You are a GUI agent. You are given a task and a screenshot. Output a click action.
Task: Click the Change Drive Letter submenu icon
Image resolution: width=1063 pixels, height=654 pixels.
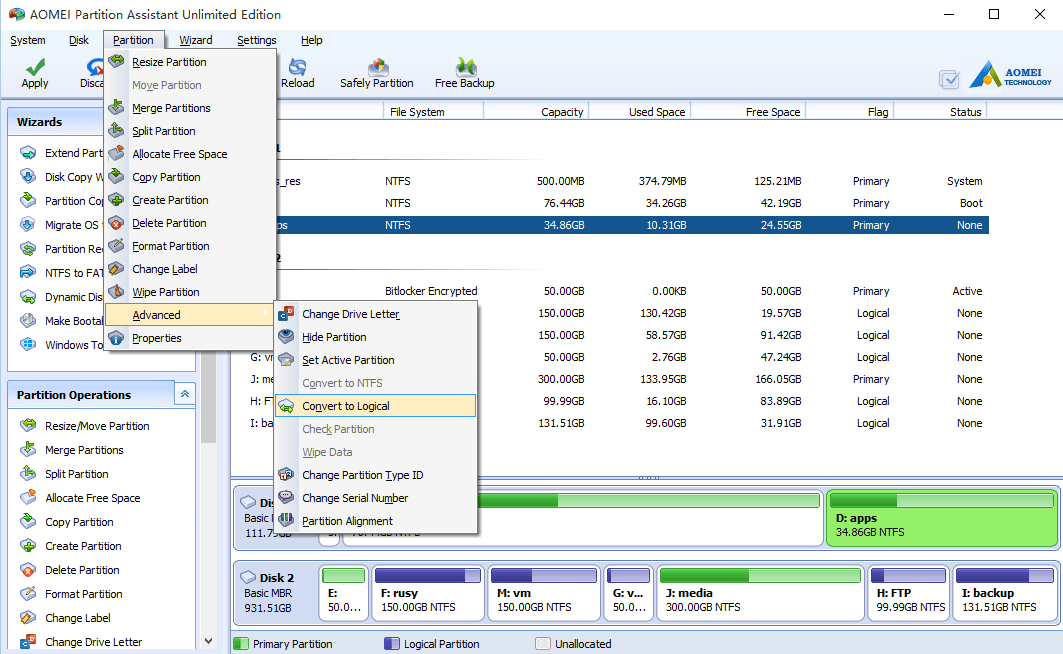[x=287, y=313]
